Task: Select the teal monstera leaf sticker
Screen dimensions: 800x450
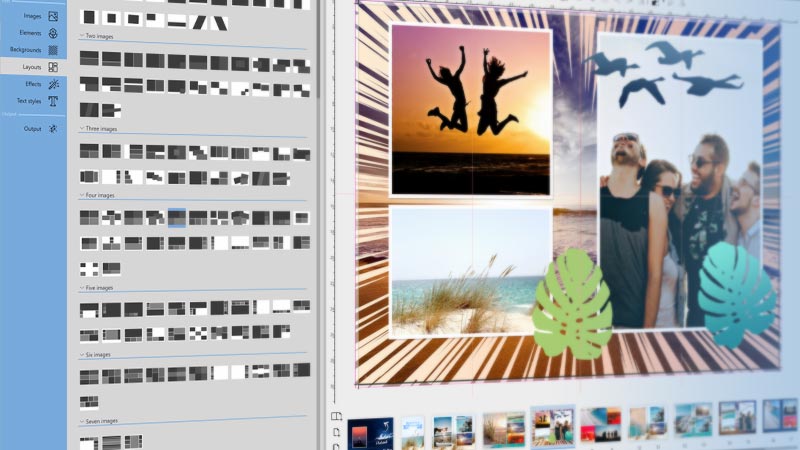Action: click(x=735, y=292)
